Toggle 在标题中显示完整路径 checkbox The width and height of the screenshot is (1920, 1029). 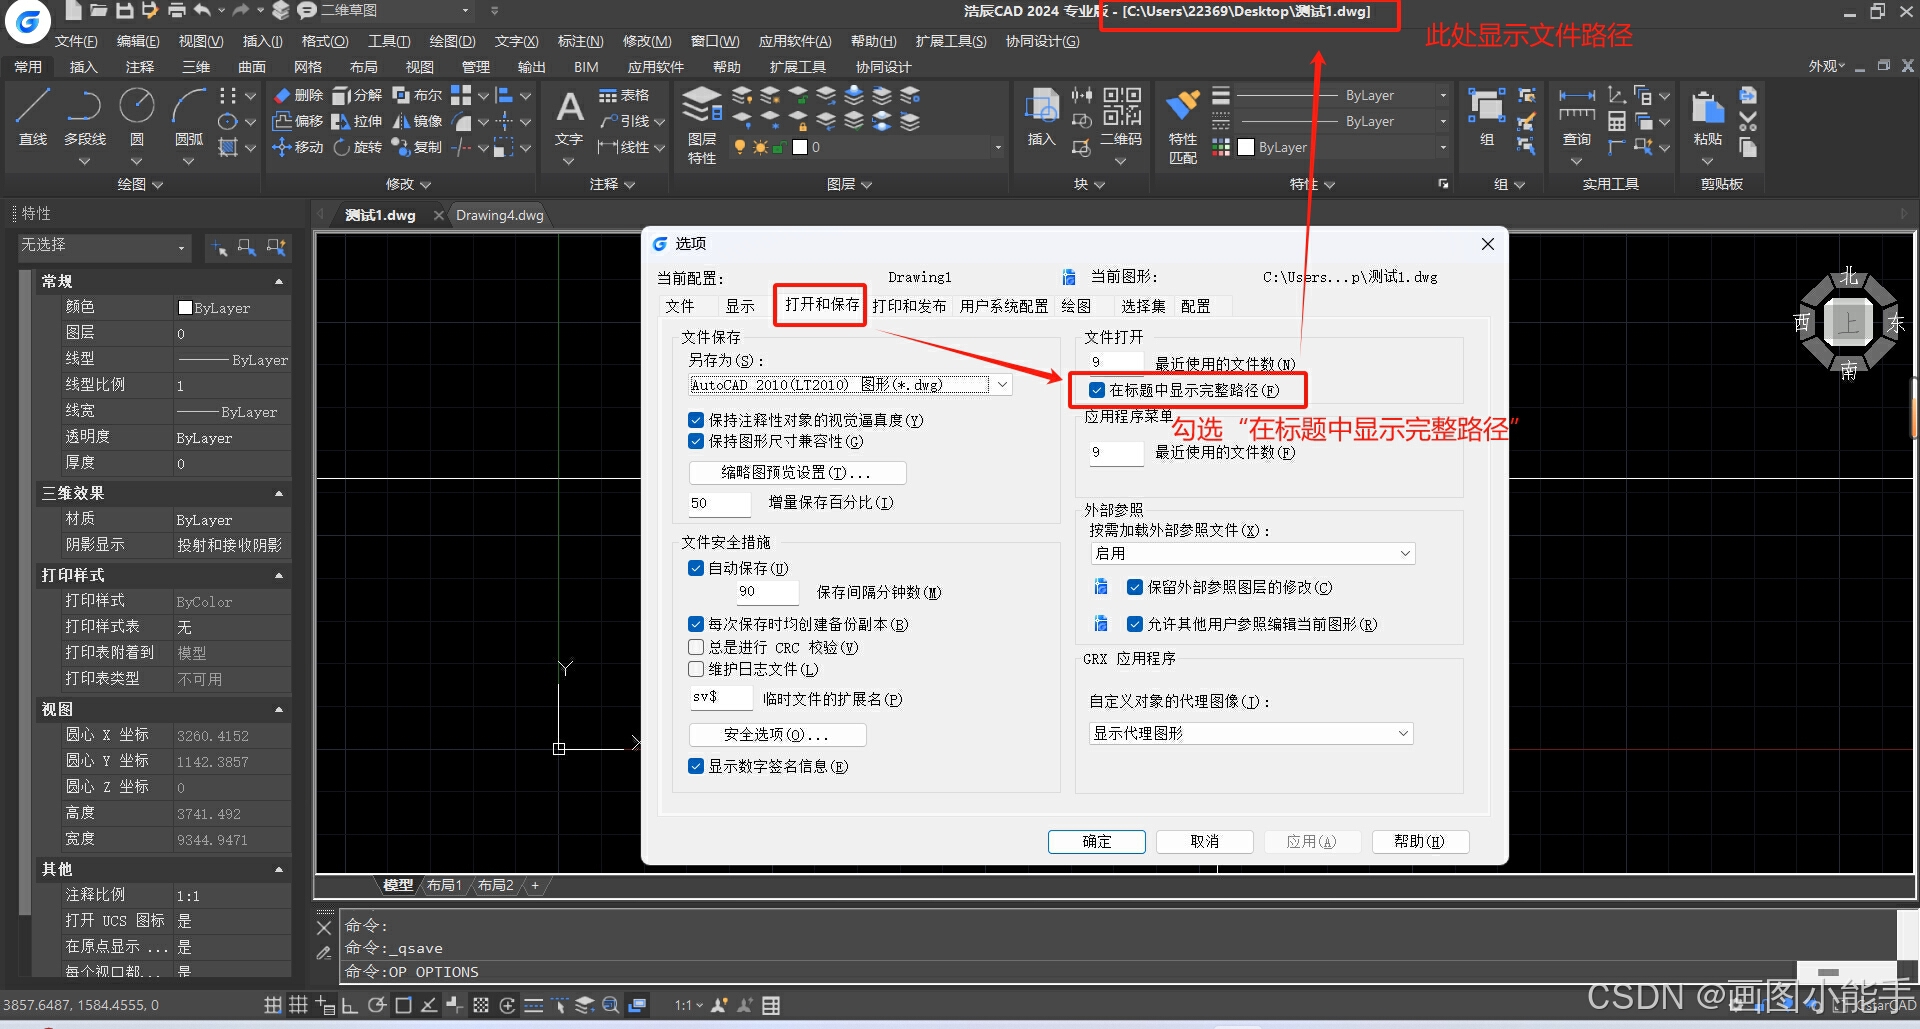(1097, 390)
